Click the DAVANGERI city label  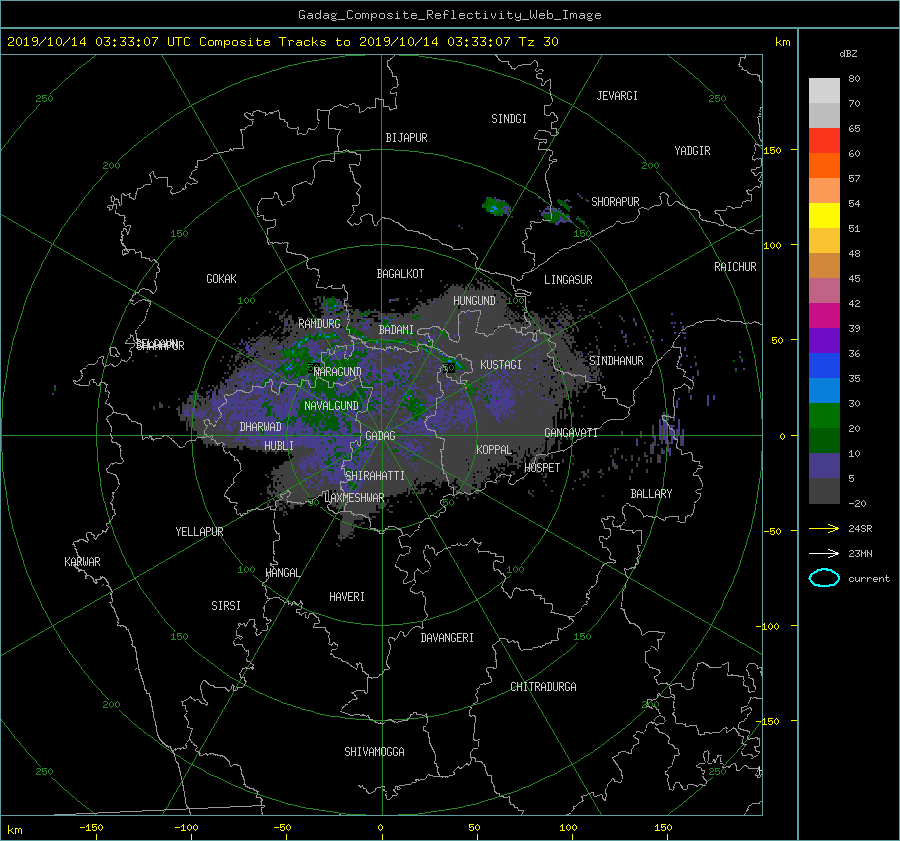point(447,638)
